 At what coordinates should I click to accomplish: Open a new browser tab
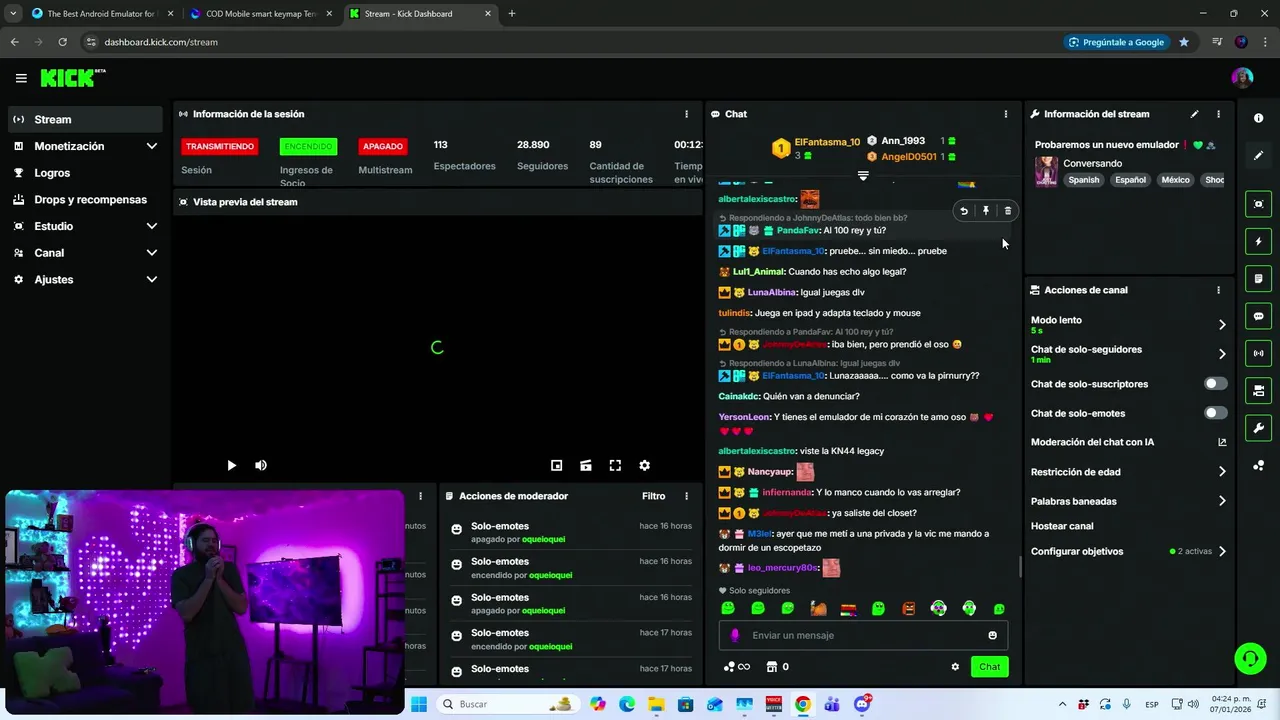coord(512,14)
